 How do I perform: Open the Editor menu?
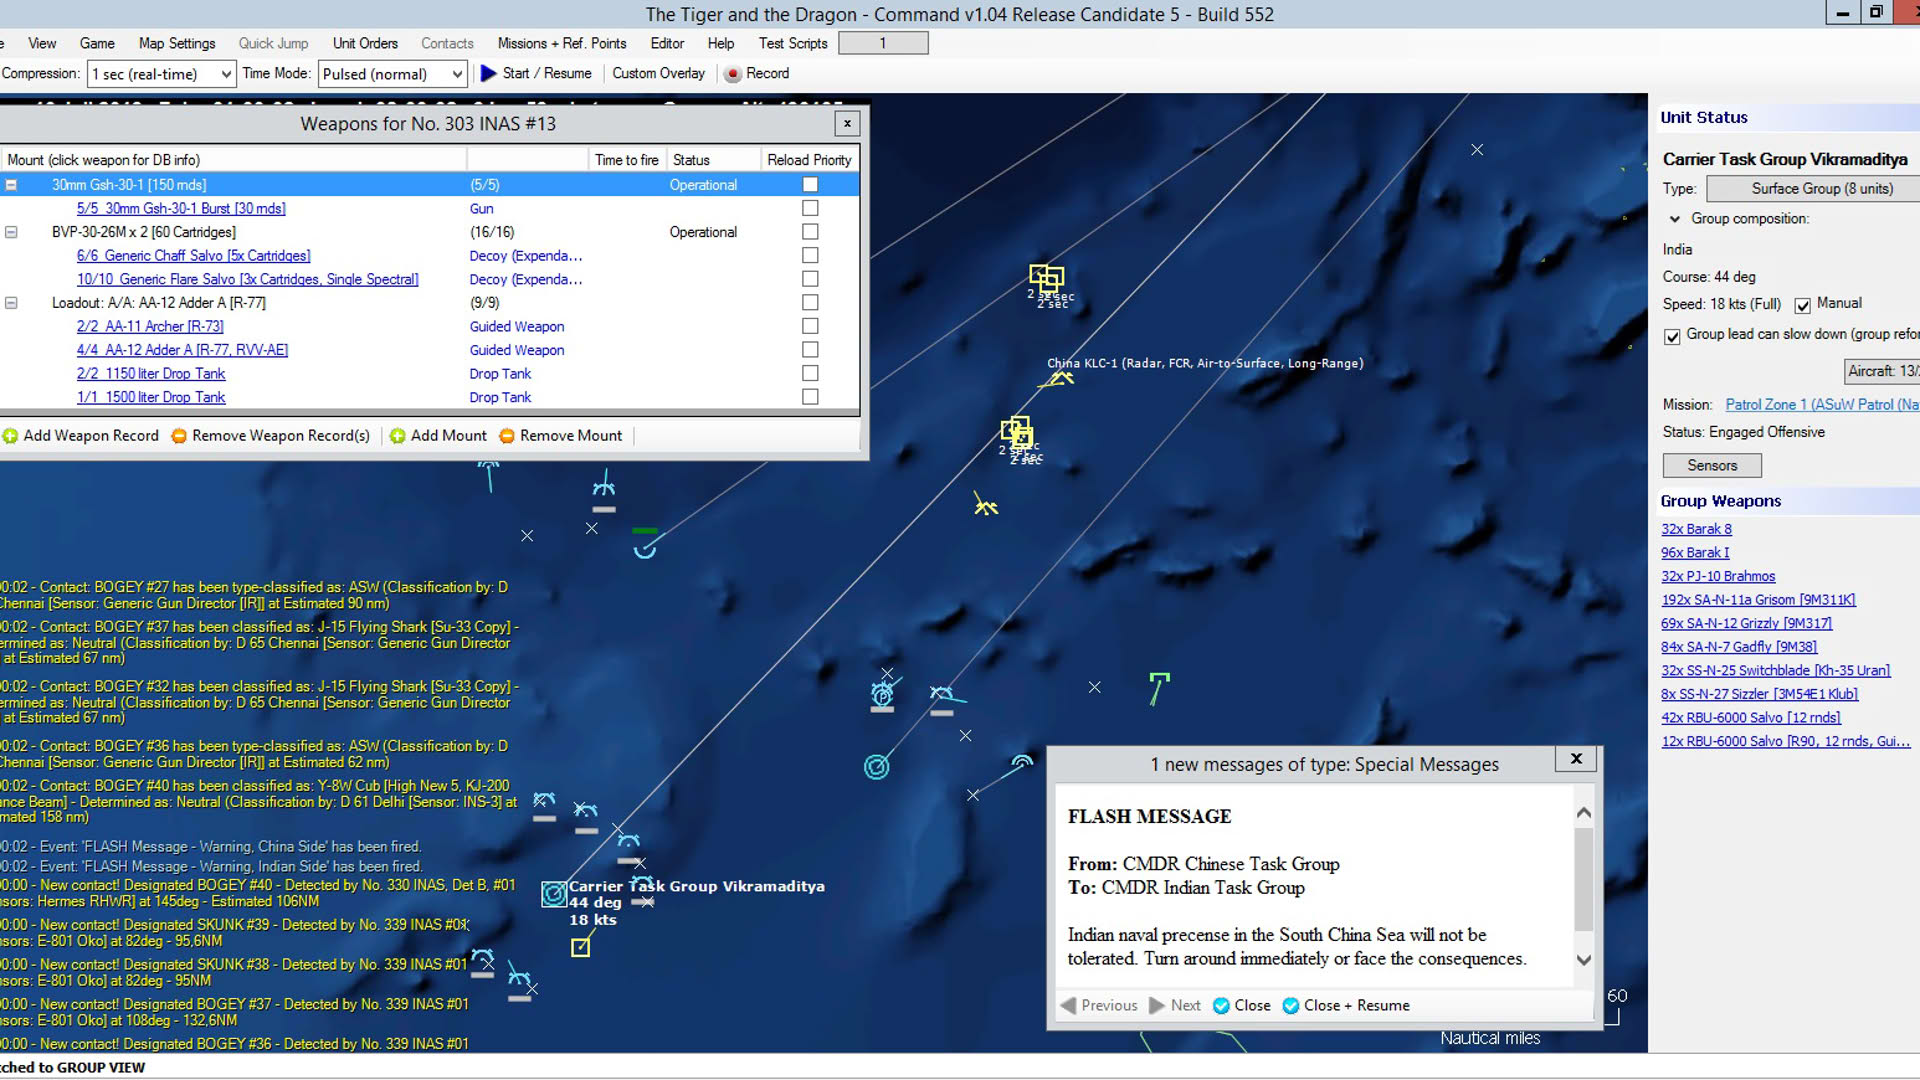(x=667, y=43)
